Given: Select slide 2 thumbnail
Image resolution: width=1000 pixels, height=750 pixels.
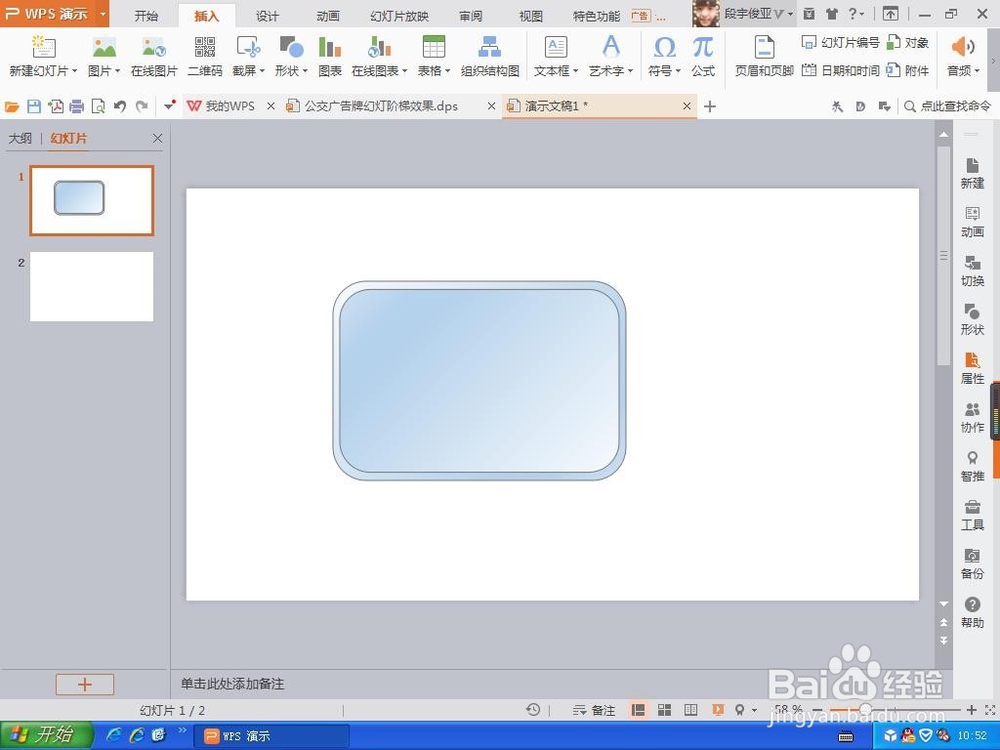Looking at the screenshot, I should pyautogui.click(x=92, y=286).
